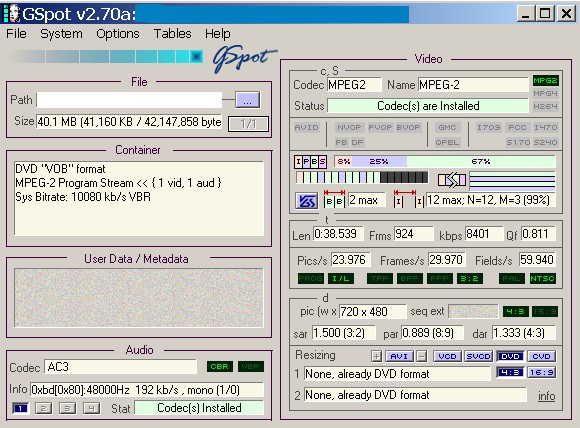Click the BVOP indicator
The height and width of the screenshot is (428, 580).
click(x=408, y=127)
